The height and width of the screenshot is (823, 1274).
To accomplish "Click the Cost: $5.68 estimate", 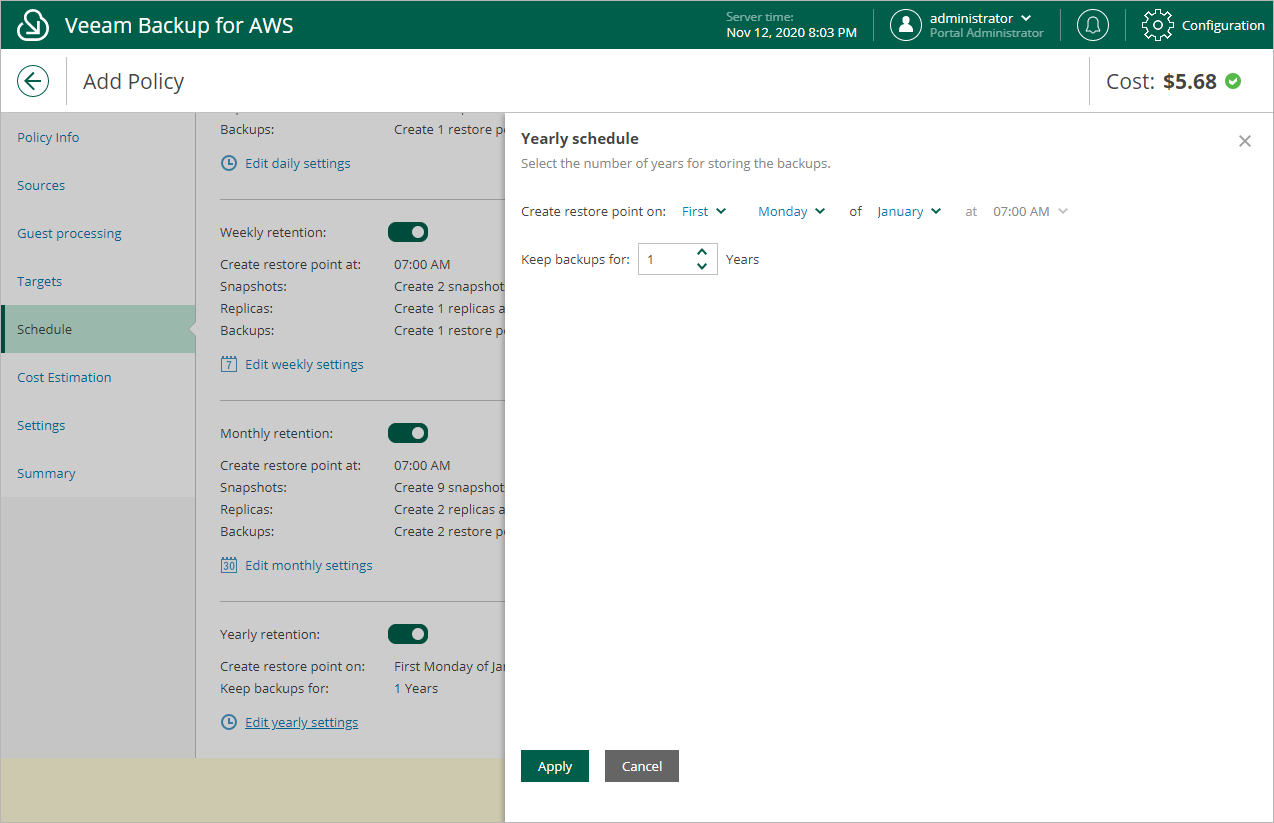I will pyautogui.click(x=1161, y=81).
